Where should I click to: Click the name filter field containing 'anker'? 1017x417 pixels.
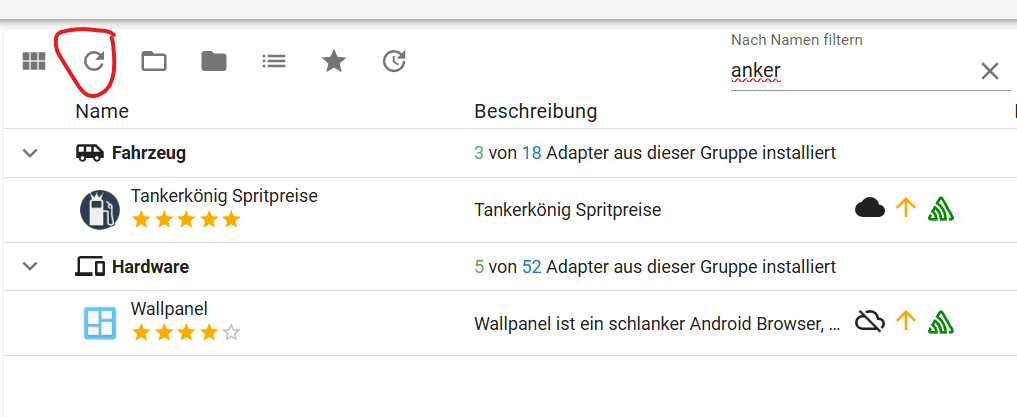coord(850,70)
